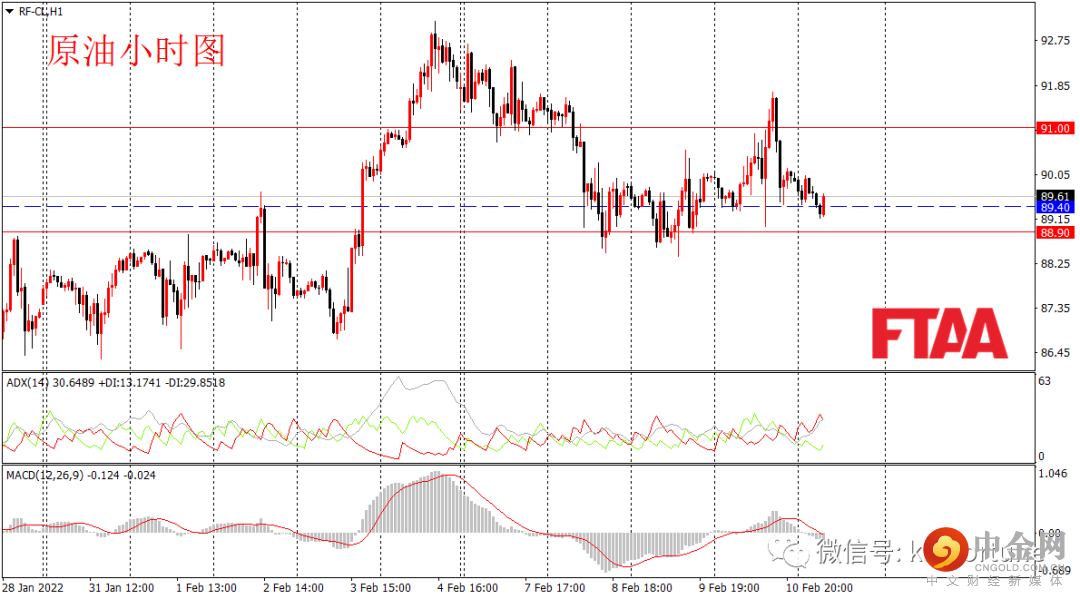Click the 1.046 MACD scale value
Screen dimensions: 1080x599
point(1053,474)
